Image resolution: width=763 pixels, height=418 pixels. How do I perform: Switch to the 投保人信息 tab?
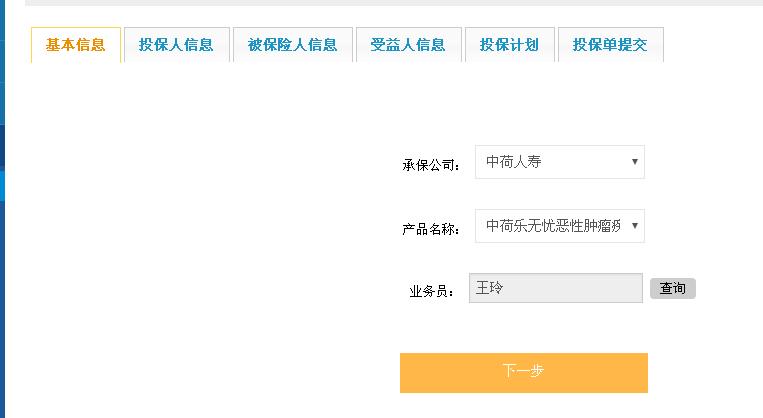click(x=176, y=45)
